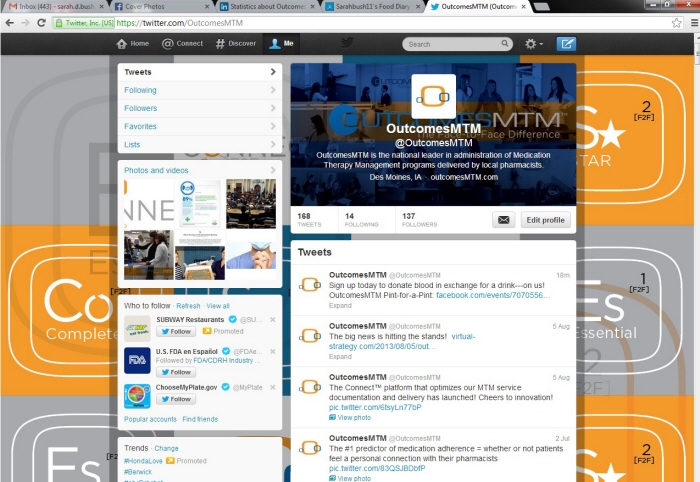Click the Find friends link
Screen dimensions: 700x482
click(x=200, y=419)
